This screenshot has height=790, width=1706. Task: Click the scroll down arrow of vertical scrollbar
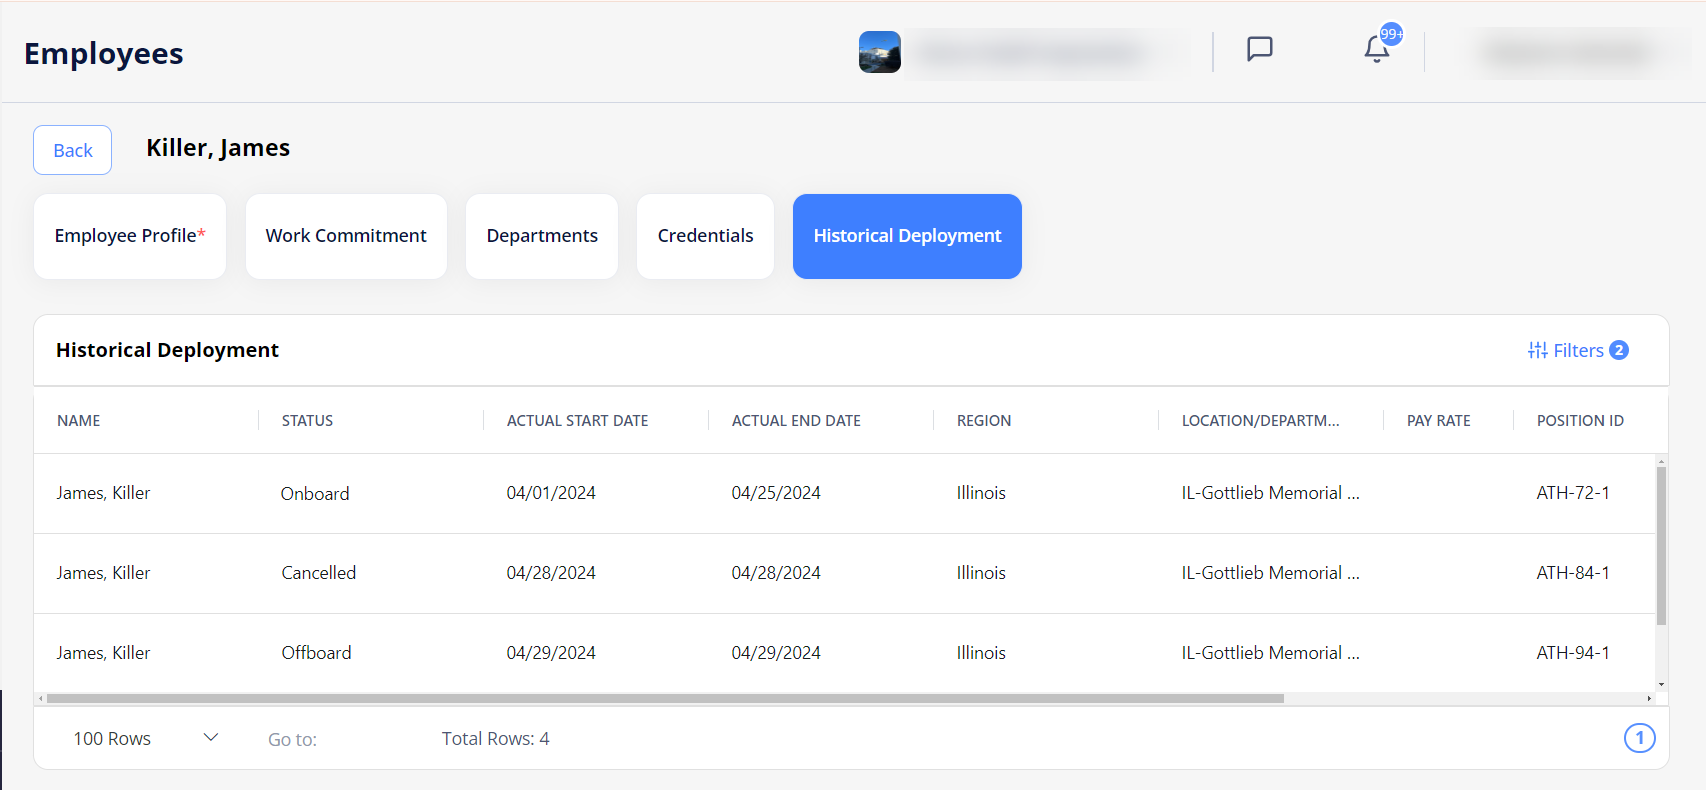coord(1661,685)
